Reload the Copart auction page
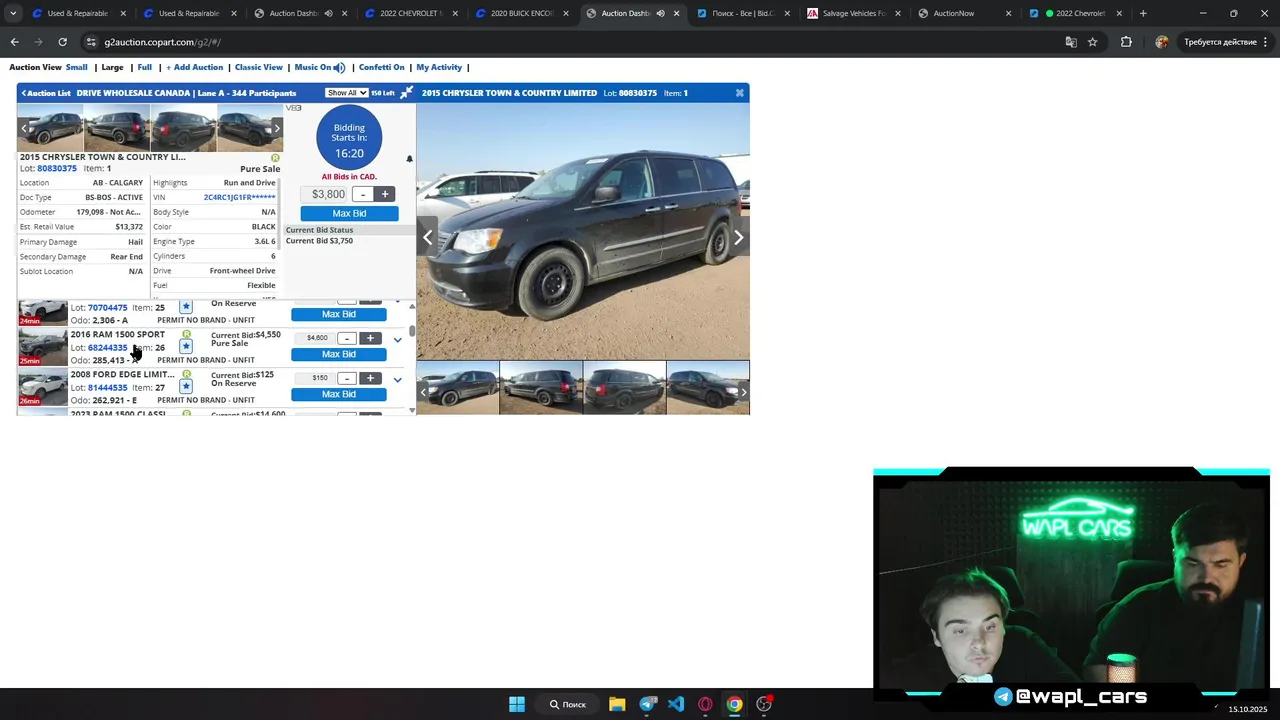 point(62,42)
